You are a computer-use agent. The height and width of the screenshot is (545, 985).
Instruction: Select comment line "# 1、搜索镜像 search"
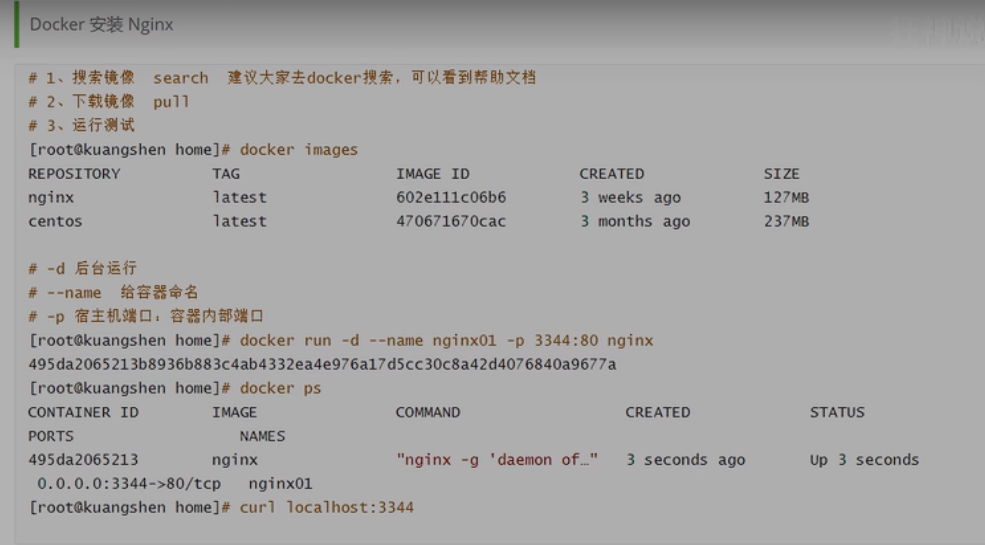point(118,78)
